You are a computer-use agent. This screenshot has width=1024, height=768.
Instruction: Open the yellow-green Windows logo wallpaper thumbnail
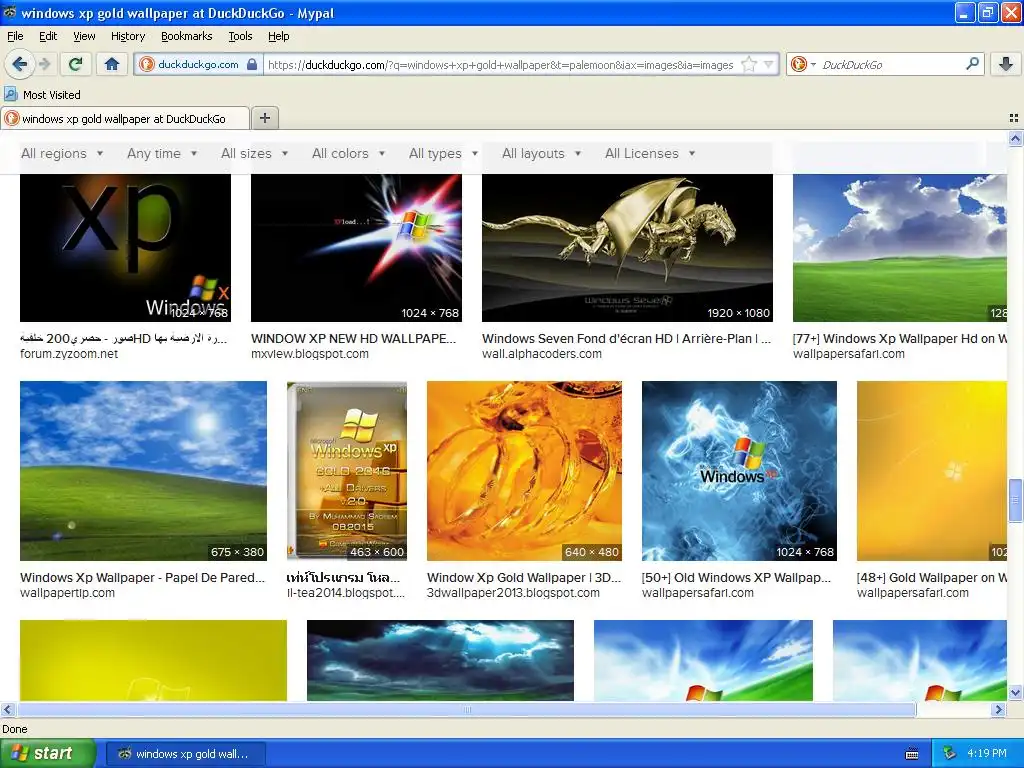(x=153, y=660)
